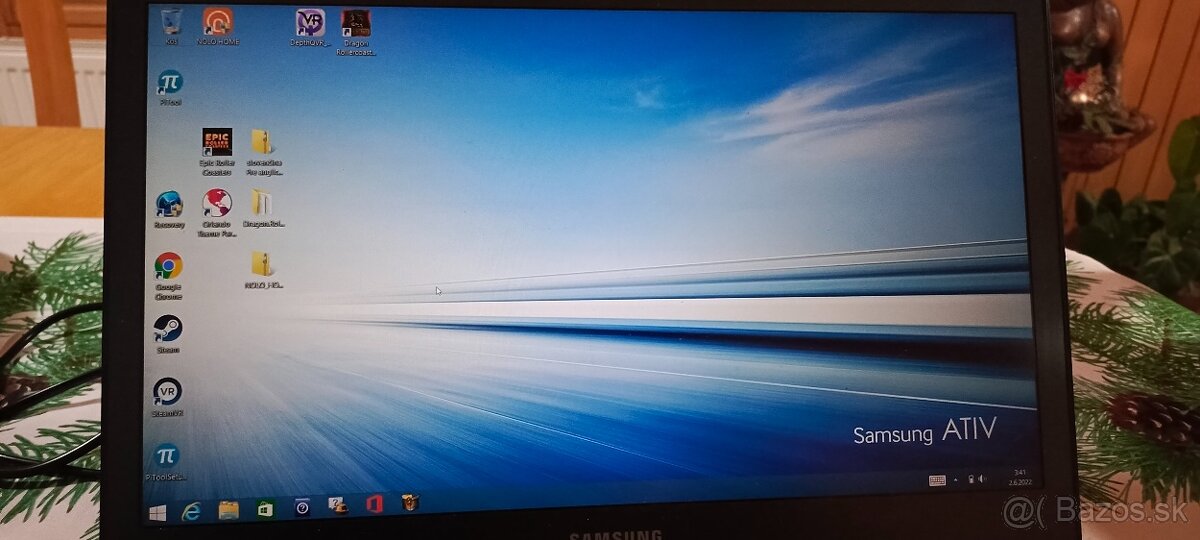This screenshot has height=540, width=1200.
Task: Open the Windows Start button
Action: 157,511
